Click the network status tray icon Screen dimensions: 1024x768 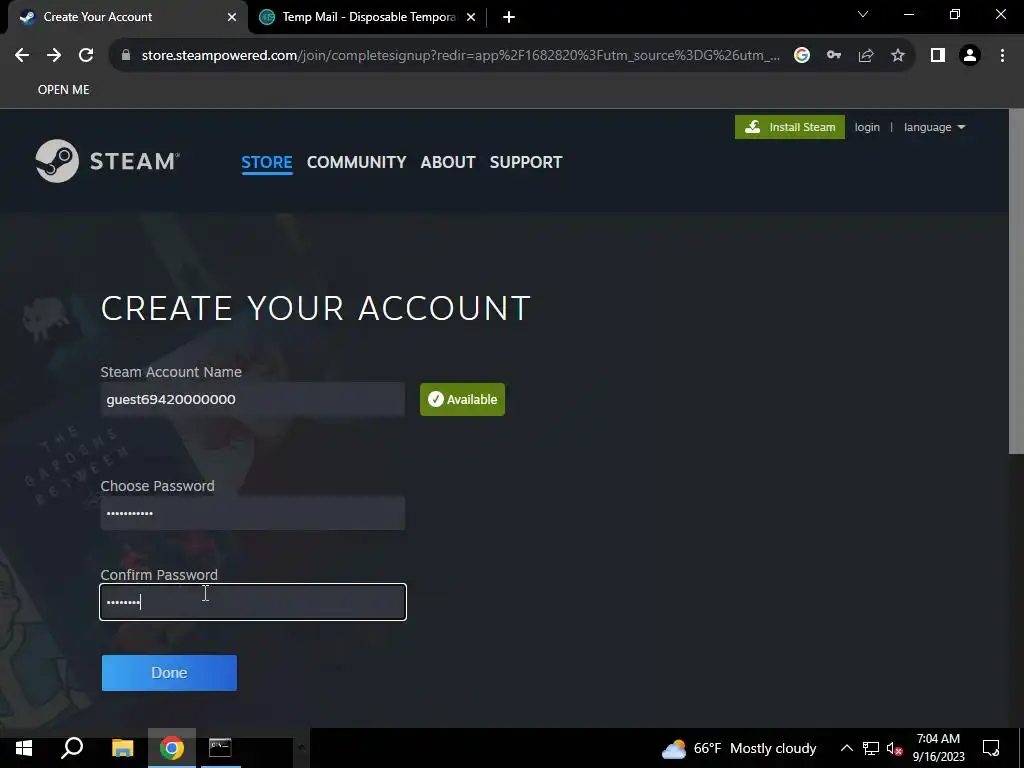pyautogui.click(x=871, y=748)
